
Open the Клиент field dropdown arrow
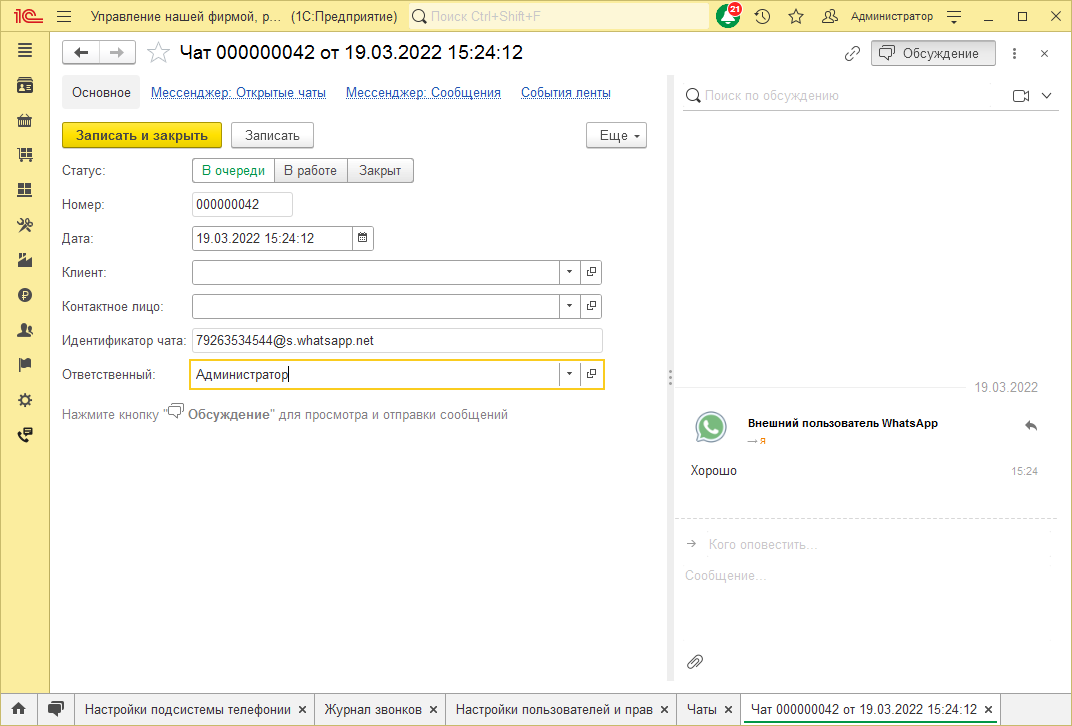coord(568,272)
